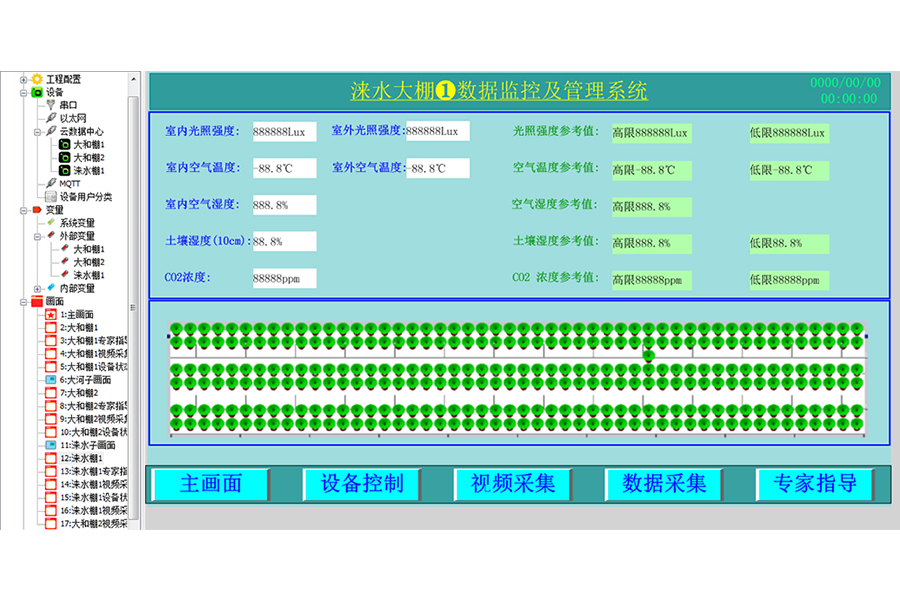Open the 设备用户分类 icon
Screen dimensions: 900x600
point(51,196)
